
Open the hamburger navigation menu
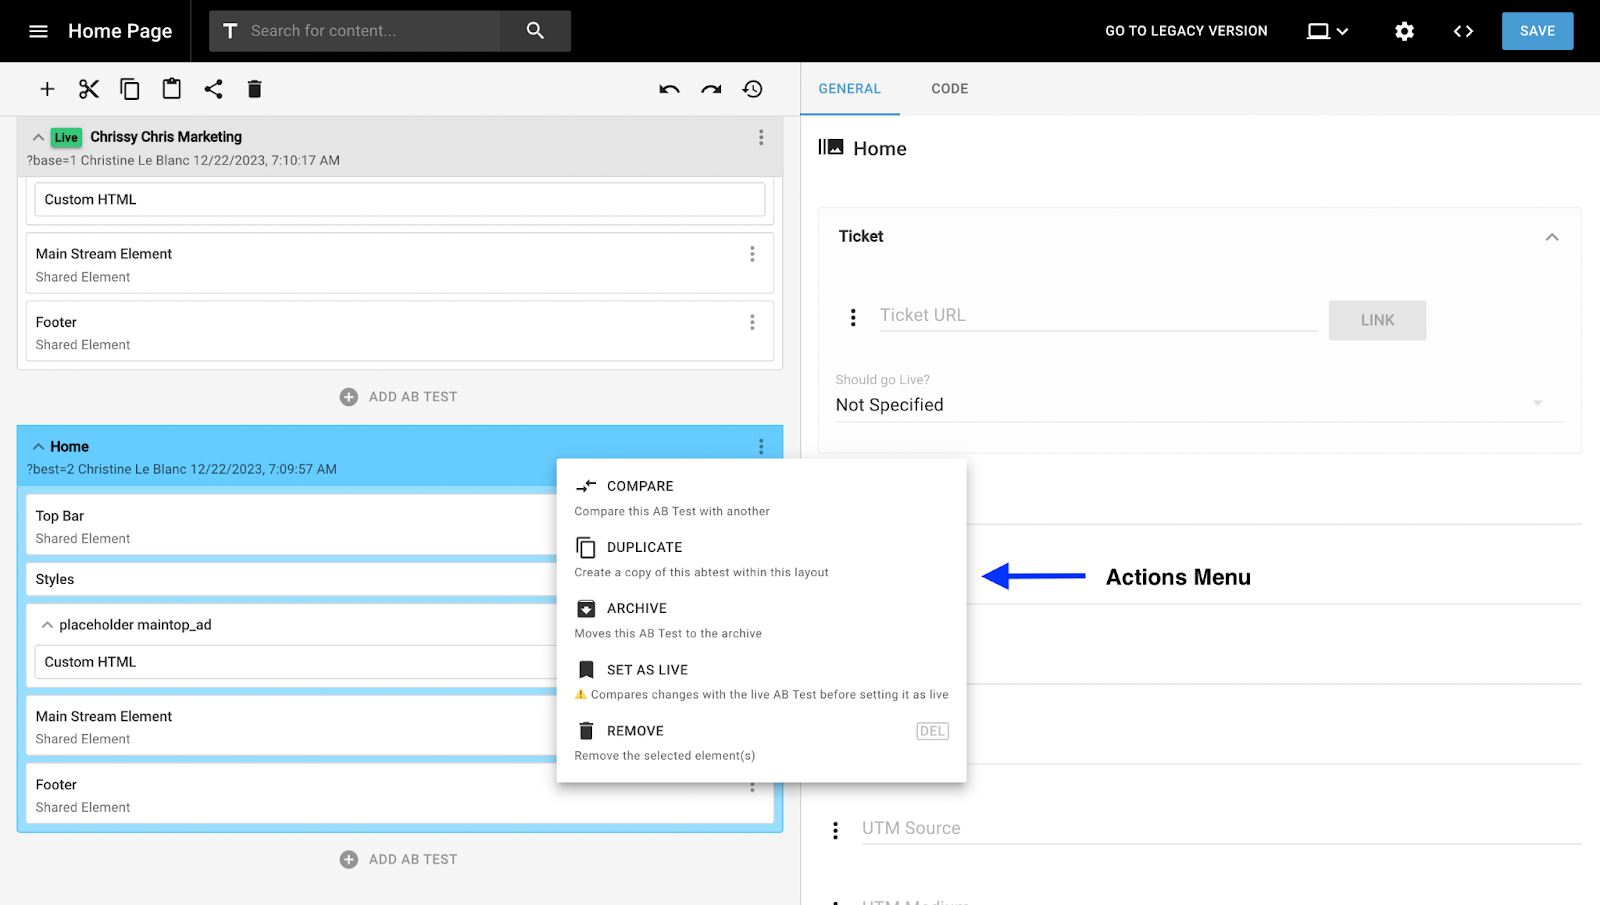[x=38, y=31]
